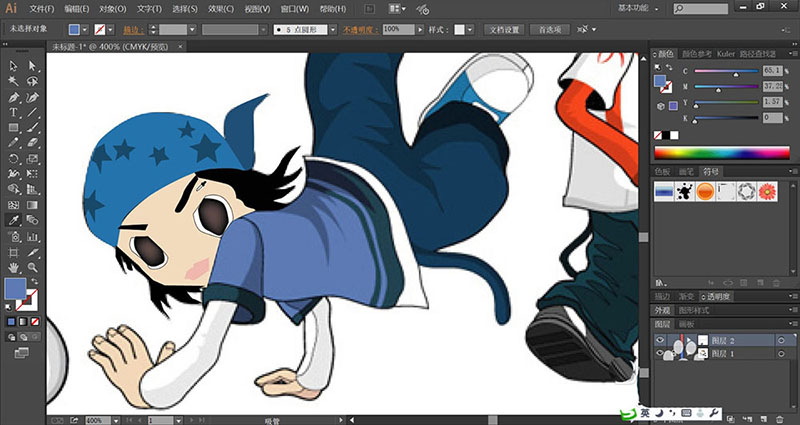
Task: Select the red flower symbol thumbnail
Action: pyautogui.click(x=767, y=191)
